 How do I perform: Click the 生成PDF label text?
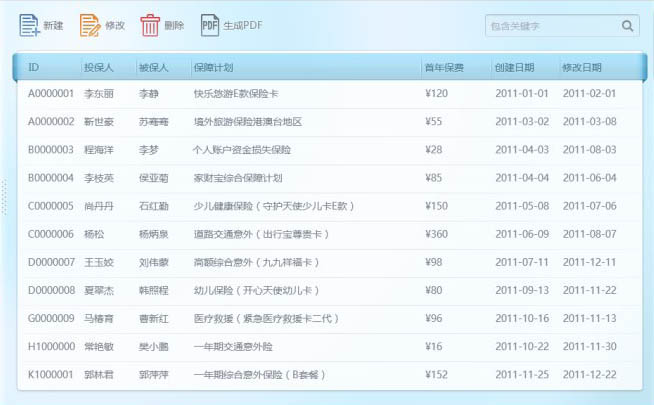pos(243,26)
